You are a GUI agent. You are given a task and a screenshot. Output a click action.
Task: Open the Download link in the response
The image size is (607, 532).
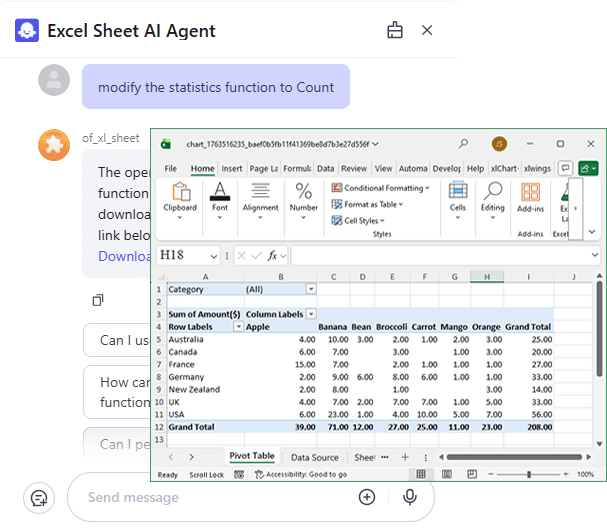pos(124,256)
